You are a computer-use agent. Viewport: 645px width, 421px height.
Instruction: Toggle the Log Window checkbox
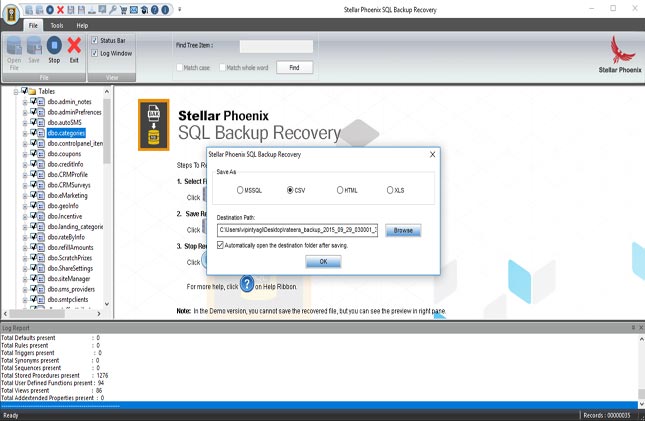pyautogui.click(x=95, y=53)
